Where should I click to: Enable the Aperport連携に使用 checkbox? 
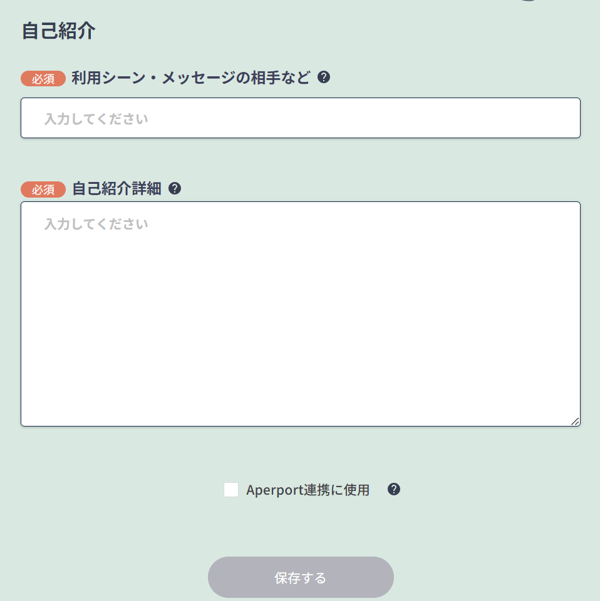tap(231, 490)
